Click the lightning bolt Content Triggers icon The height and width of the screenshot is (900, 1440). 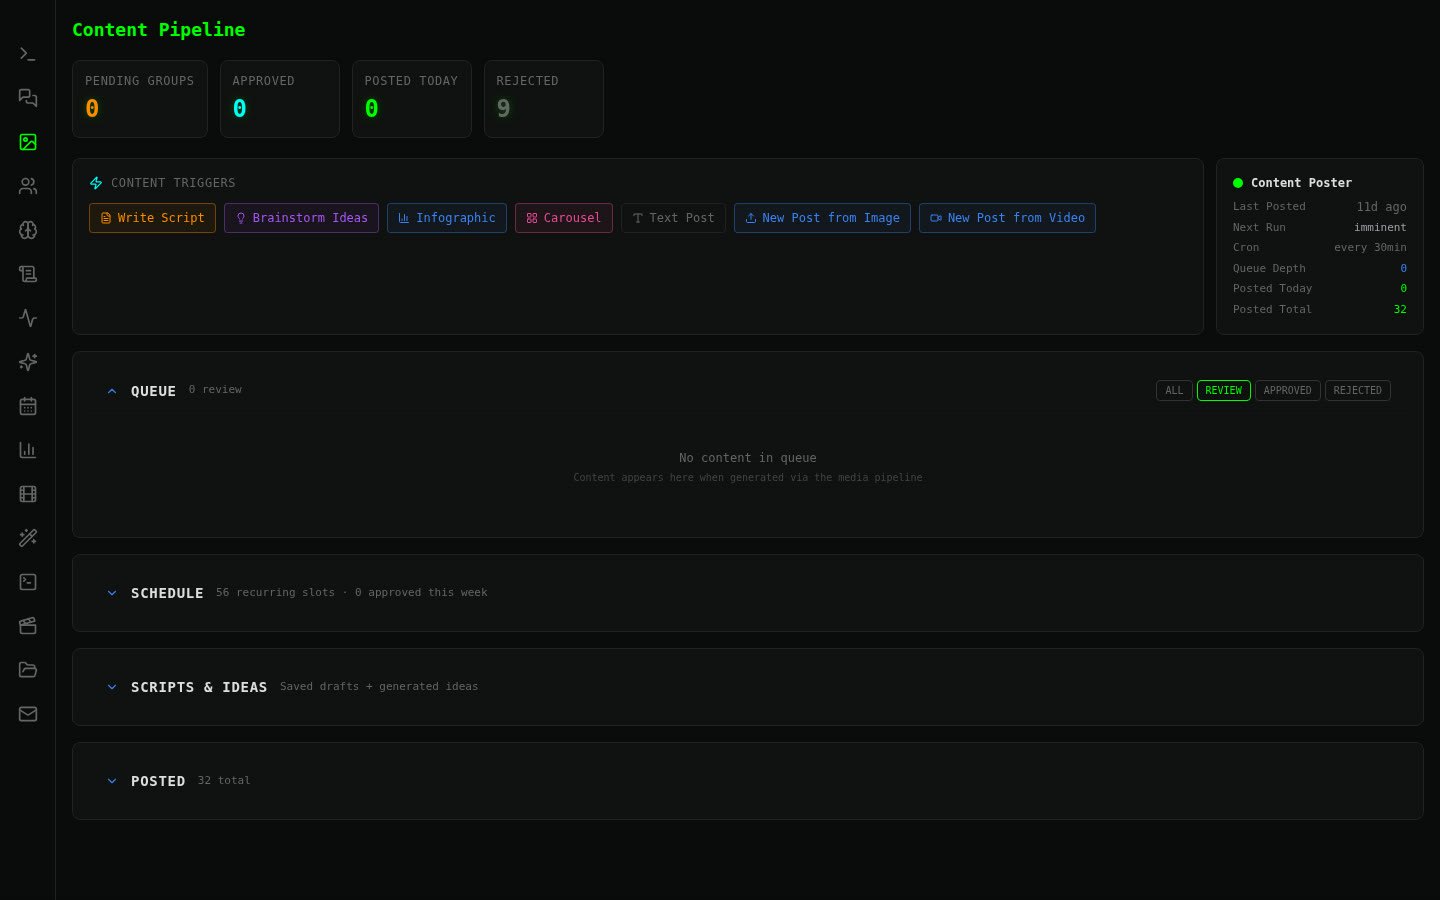point(96,183)
